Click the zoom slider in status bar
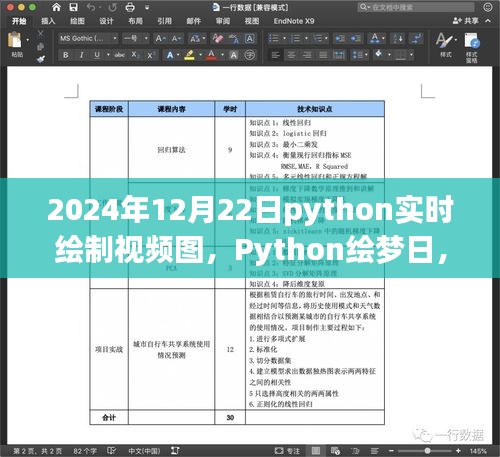Image resolution: width=500 pixels, height=457 pixels. point(427,451)
